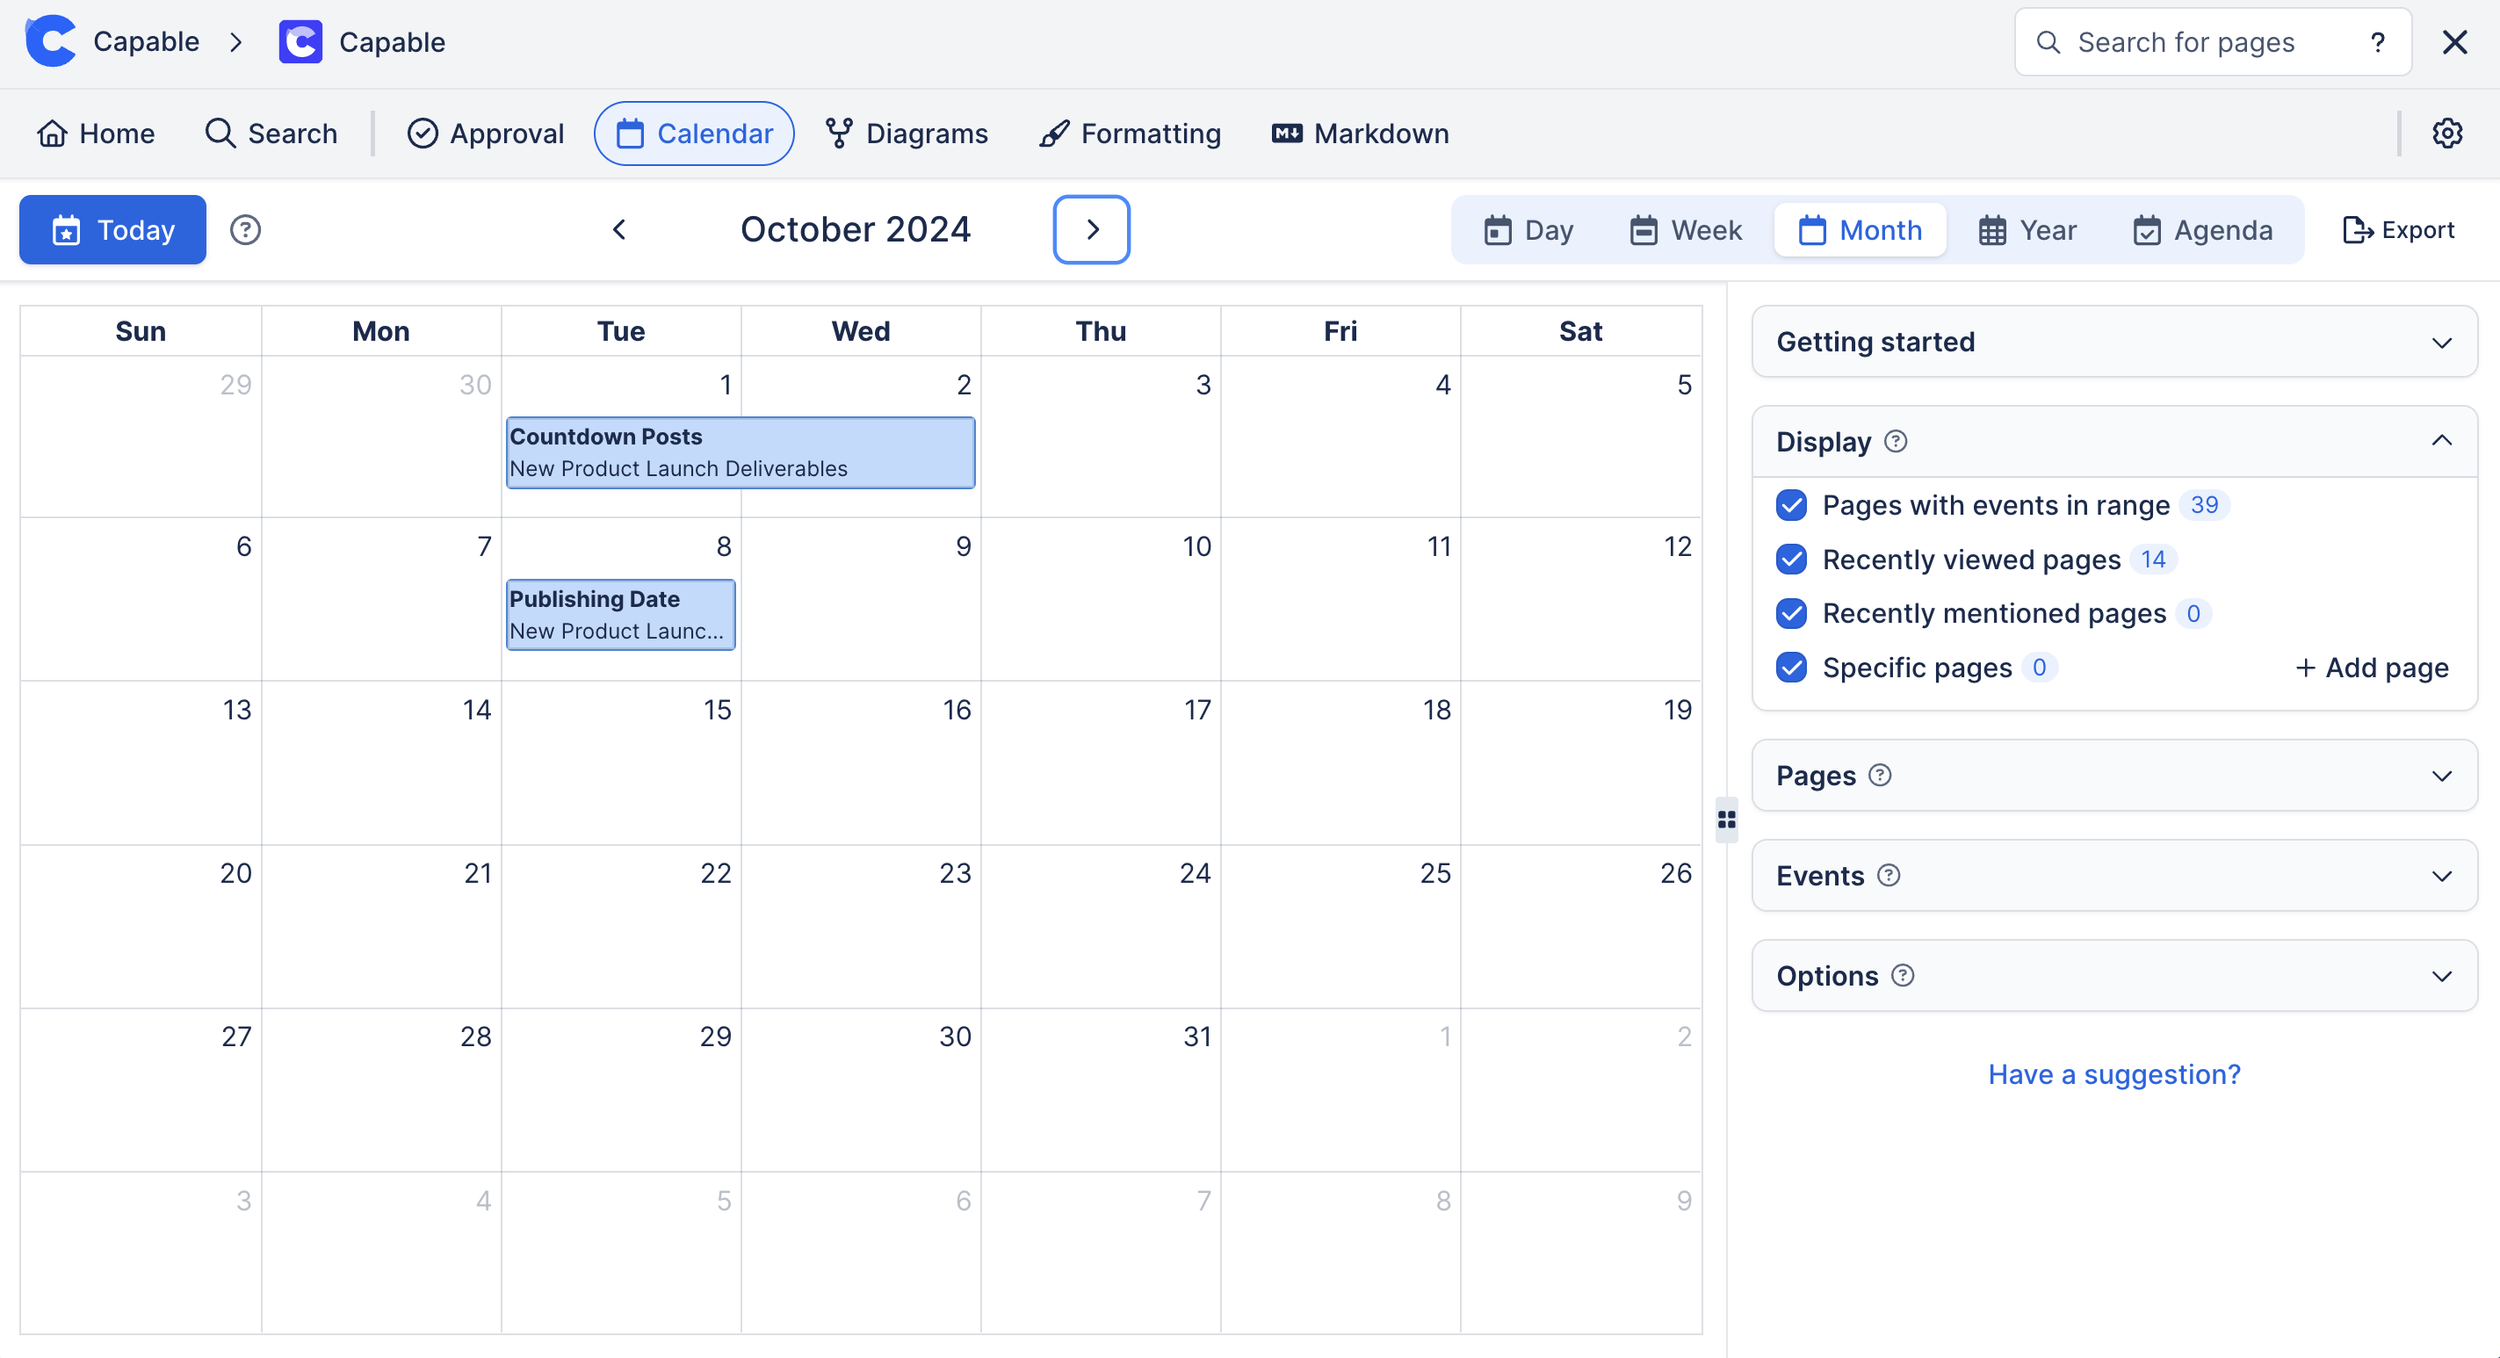Click the Search for pages field
The height and width of the screenshot is (1358, 2500).
pyautogui.click(x=2213, y=42)
